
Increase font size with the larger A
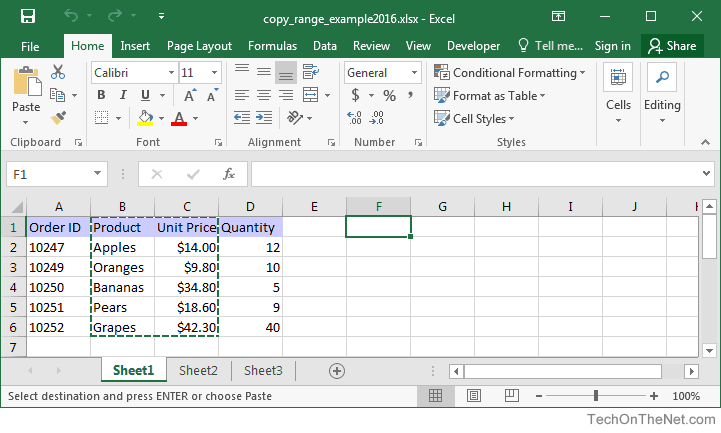(x=189, y=95)
